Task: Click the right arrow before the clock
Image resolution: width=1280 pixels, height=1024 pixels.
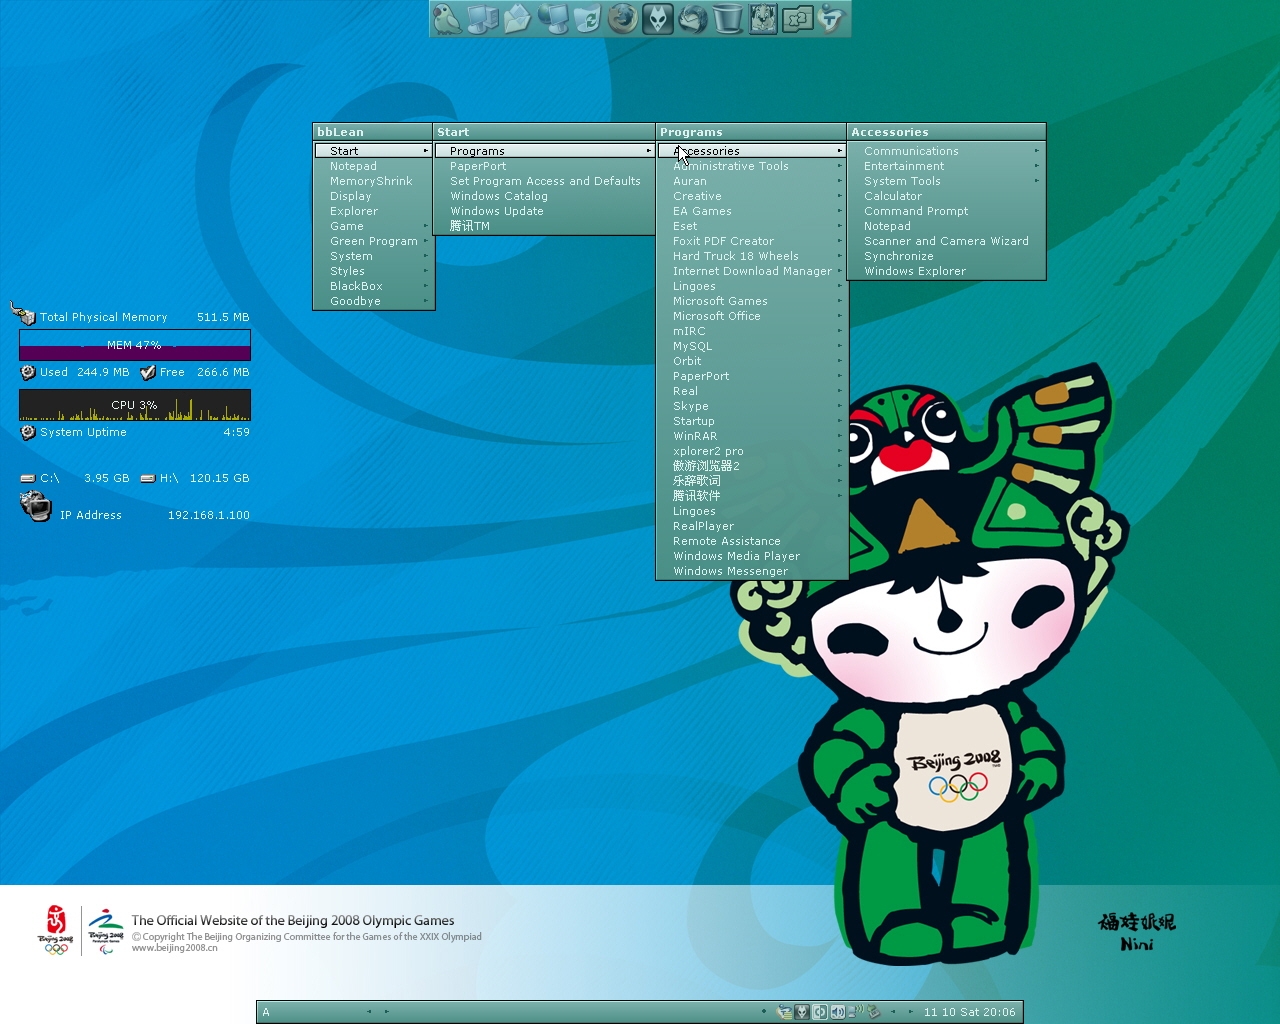Action: coord(911,1012)
